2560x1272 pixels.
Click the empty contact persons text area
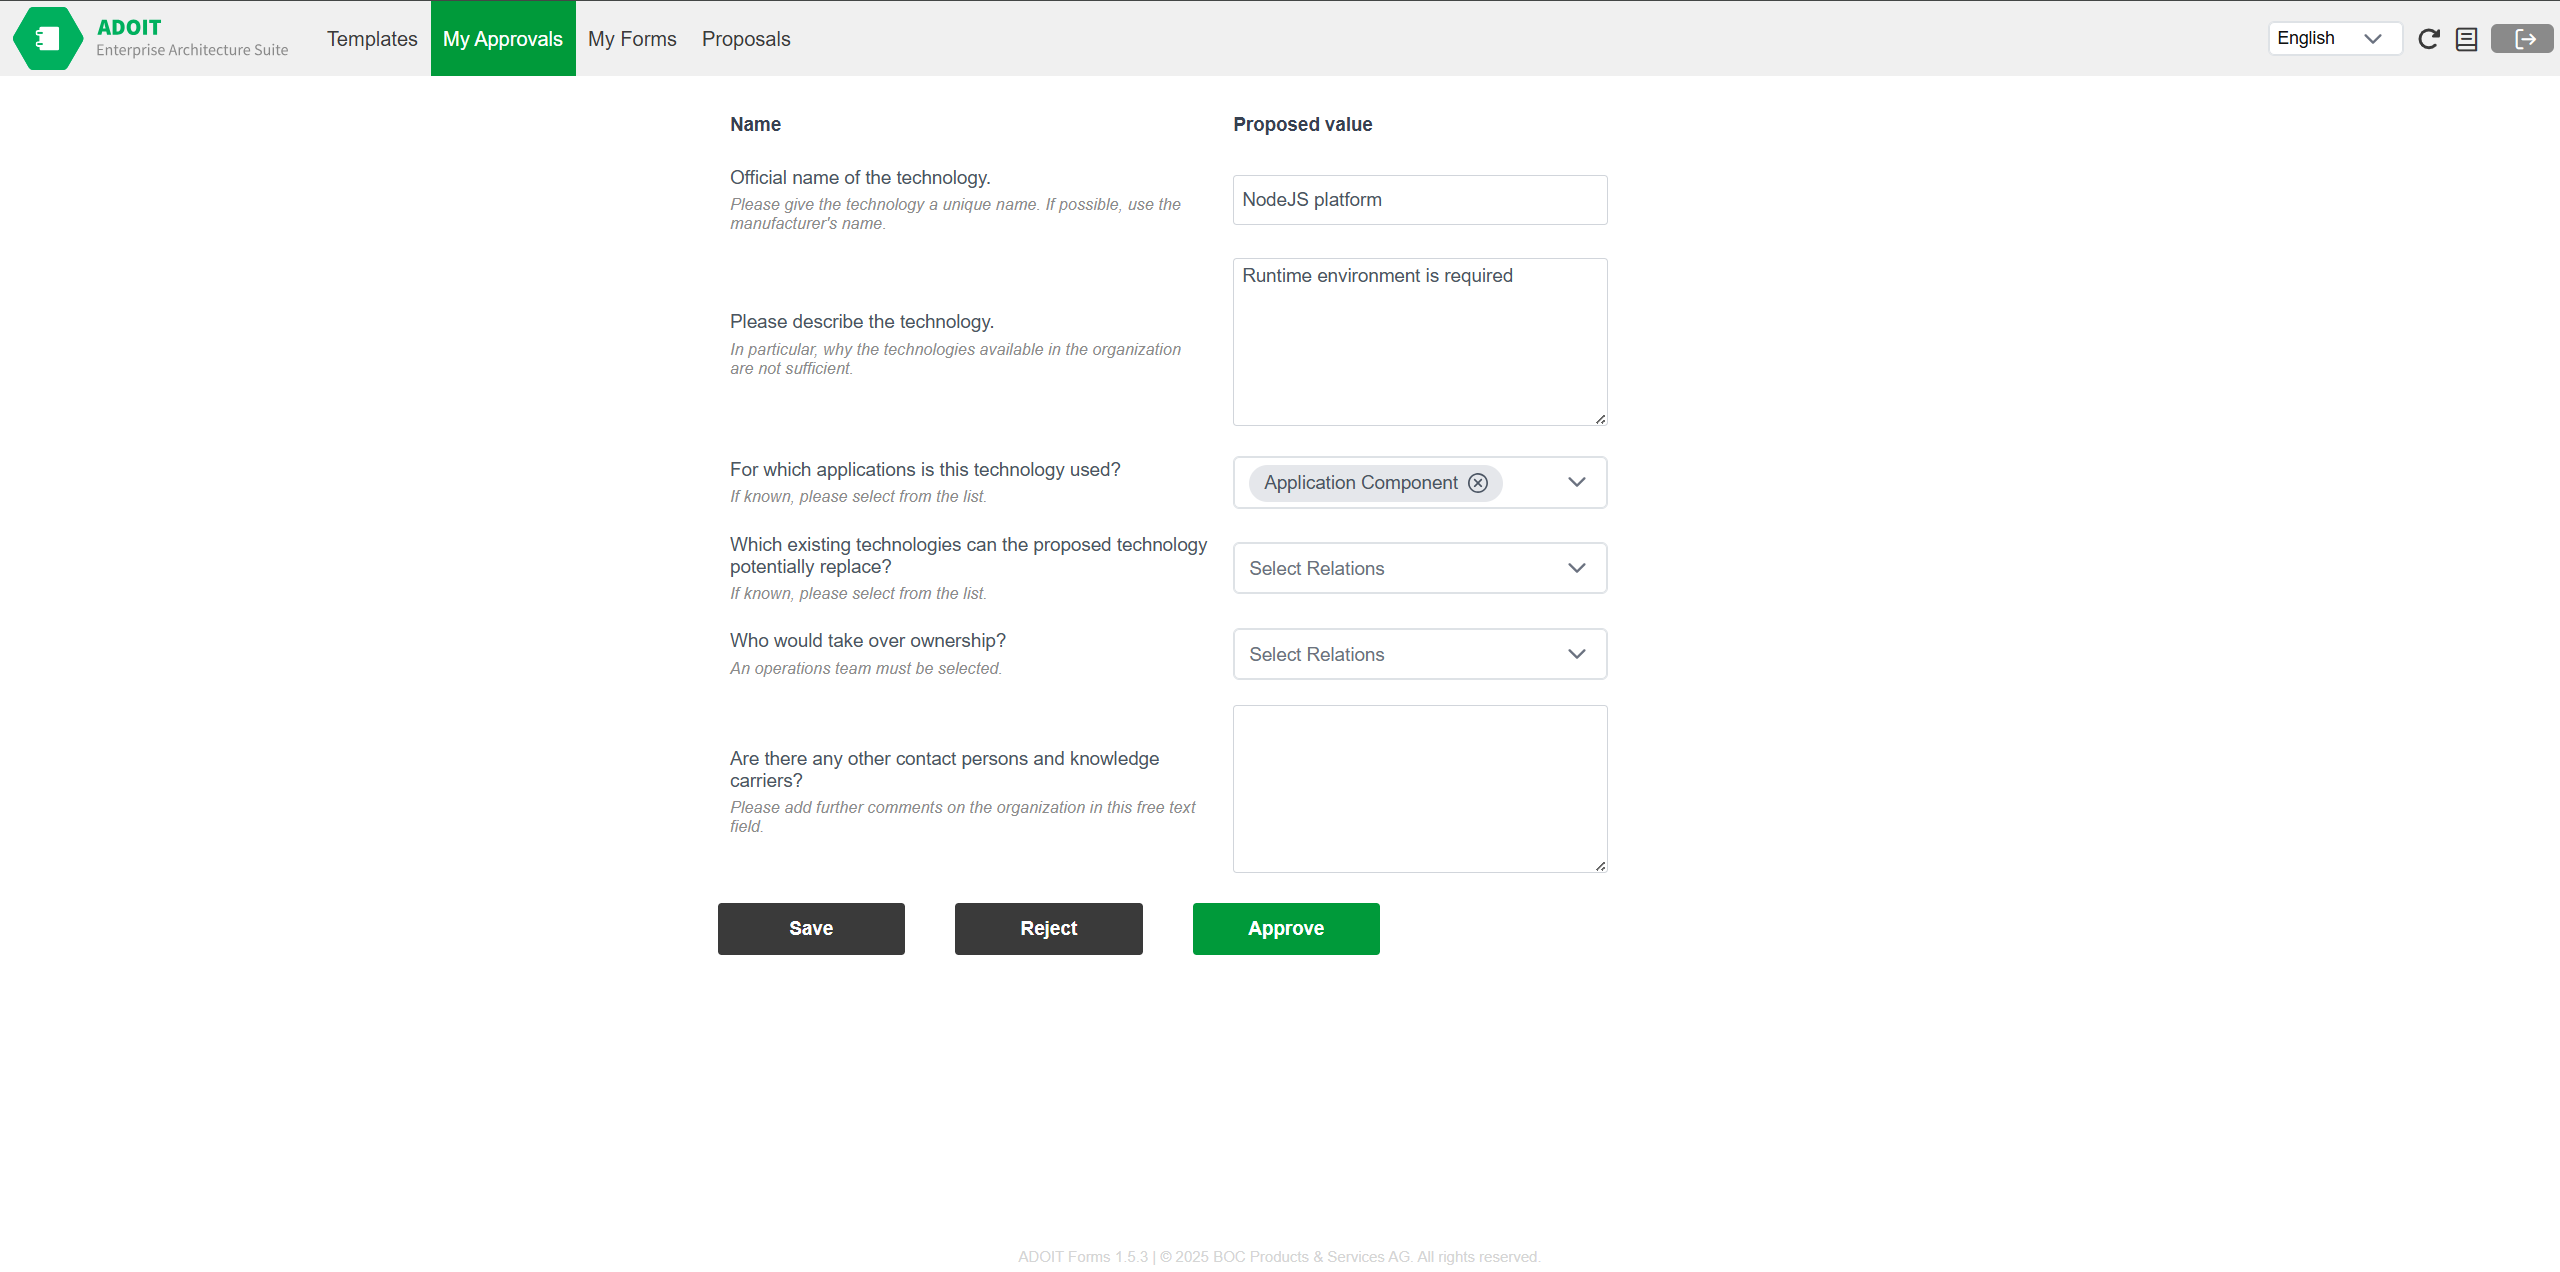(1419, 789)
